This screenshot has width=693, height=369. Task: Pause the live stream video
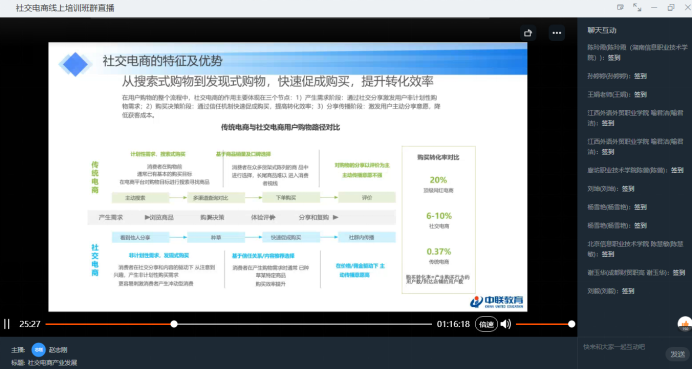(x=7, y=324)
